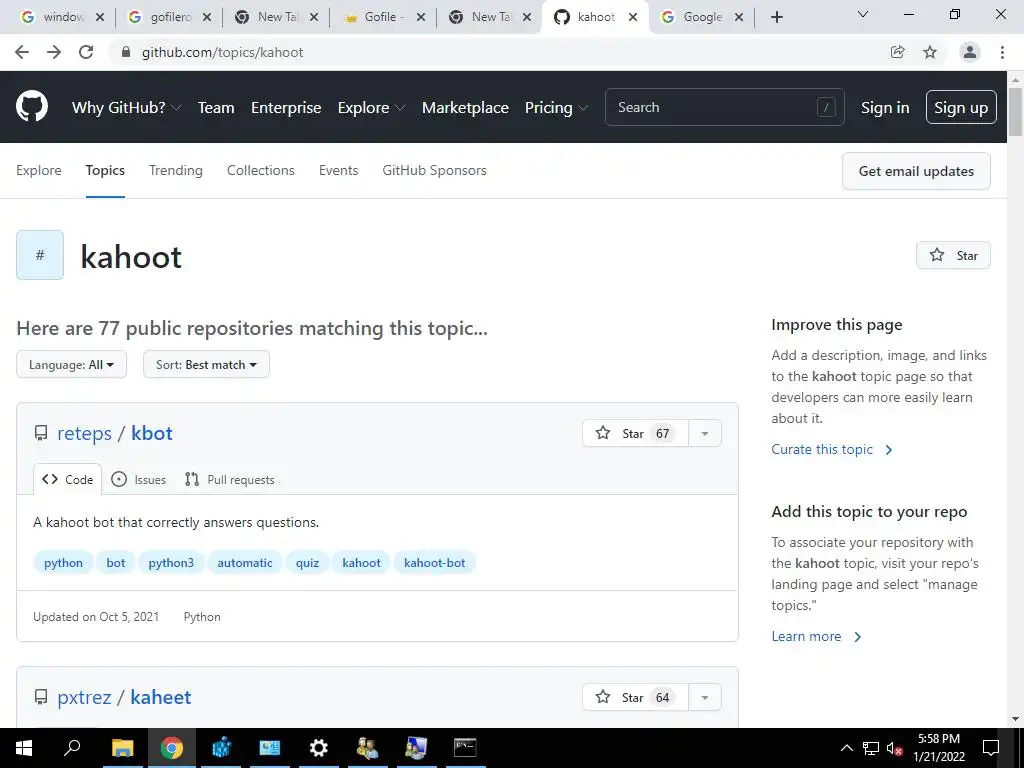The image size is (1024, 768).
Task: Open the Team header link
Action: 216,108
